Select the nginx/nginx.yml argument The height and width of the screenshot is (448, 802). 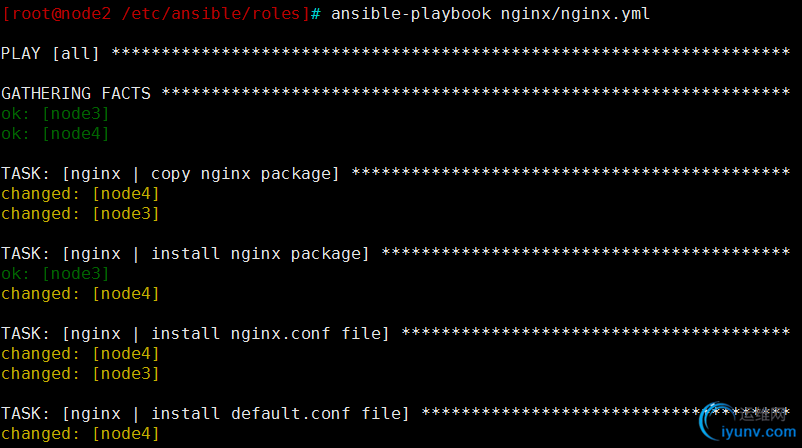tap(575, 14)
